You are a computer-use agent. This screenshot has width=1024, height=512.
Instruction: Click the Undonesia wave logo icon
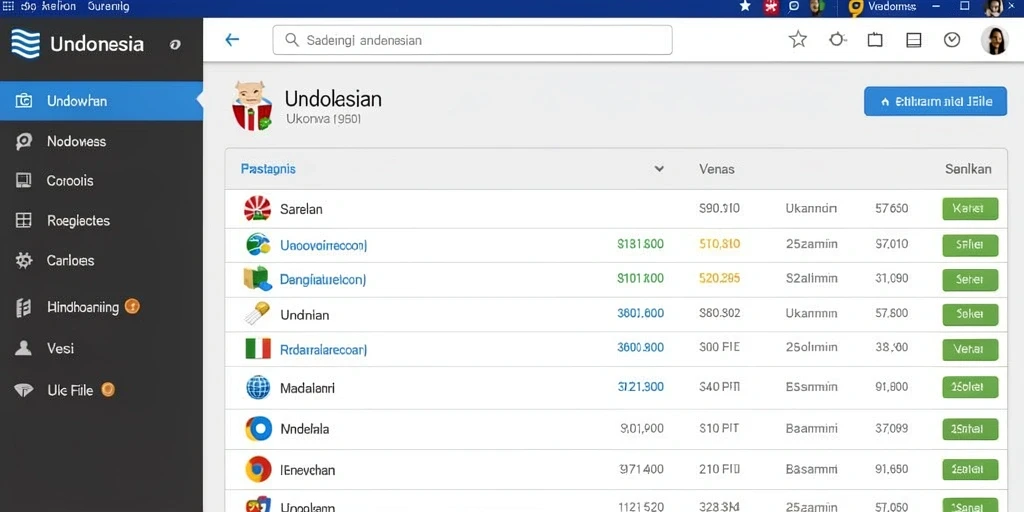(x=25, y=44)
